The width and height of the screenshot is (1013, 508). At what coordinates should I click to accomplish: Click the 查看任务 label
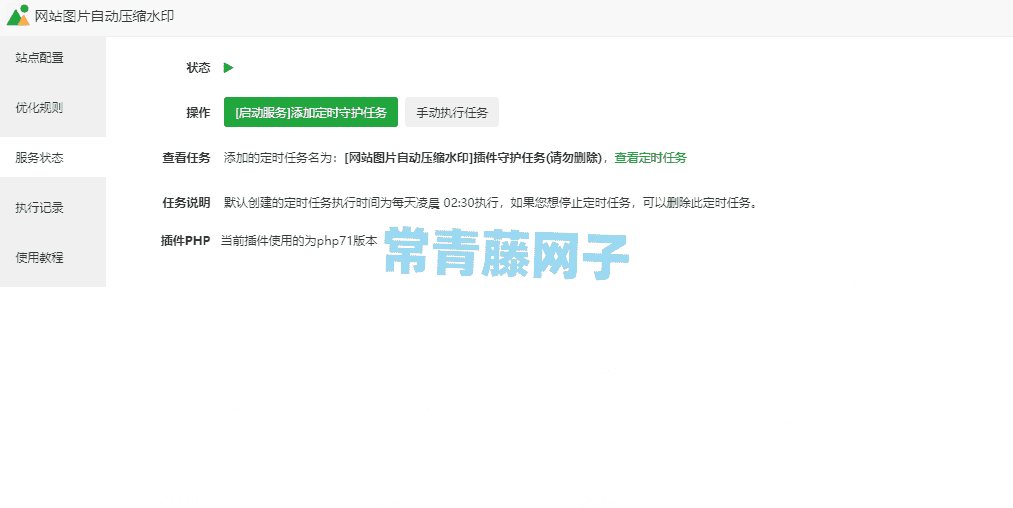click(186, 158)
